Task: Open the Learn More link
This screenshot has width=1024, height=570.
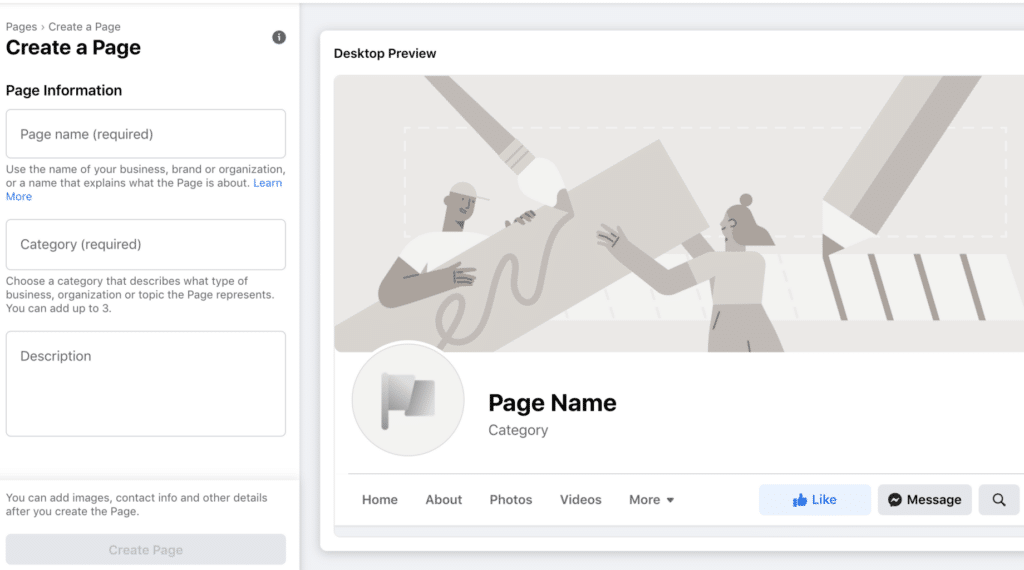Action: (x=267, y=183)
